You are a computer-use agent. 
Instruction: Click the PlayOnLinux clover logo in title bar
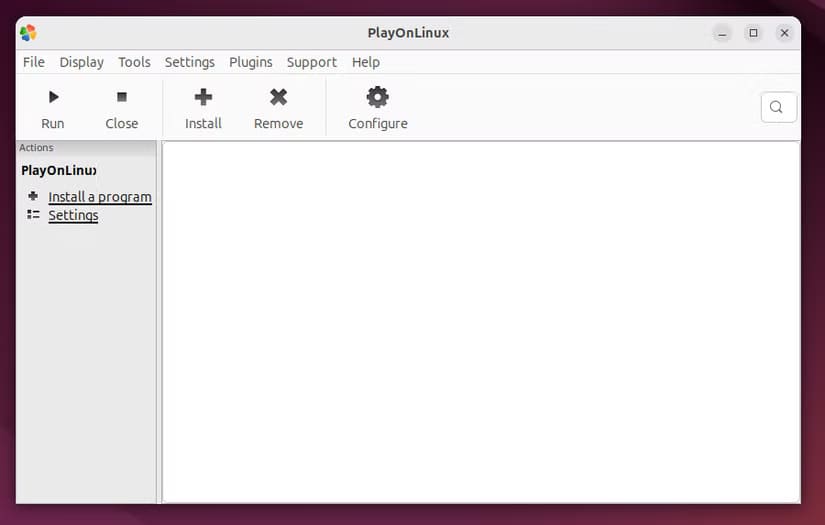click(28, 33)
